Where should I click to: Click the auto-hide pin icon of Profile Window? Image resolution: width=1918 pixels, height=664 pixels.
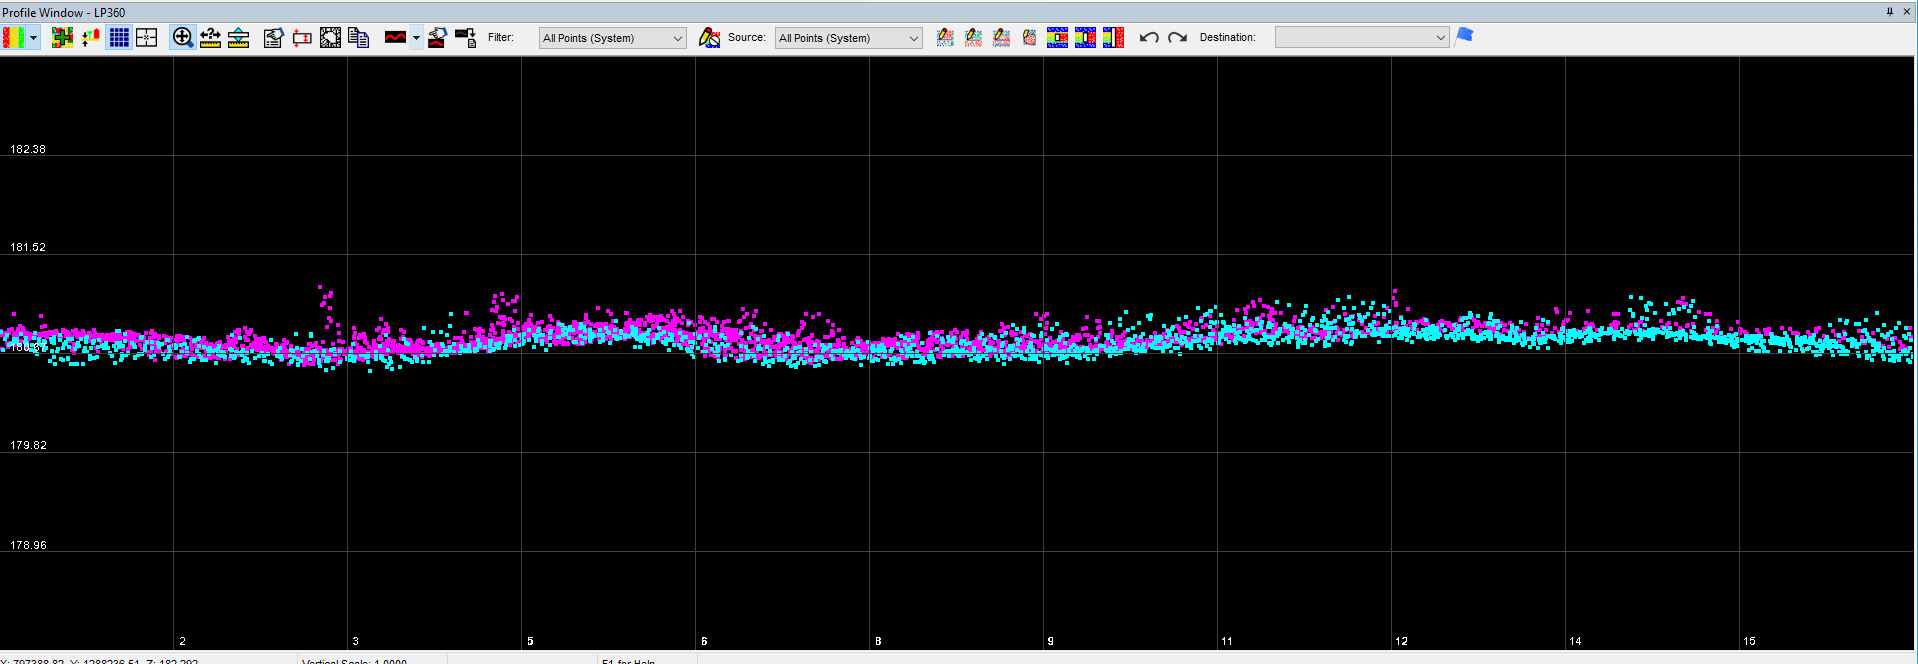point(1890,12)
